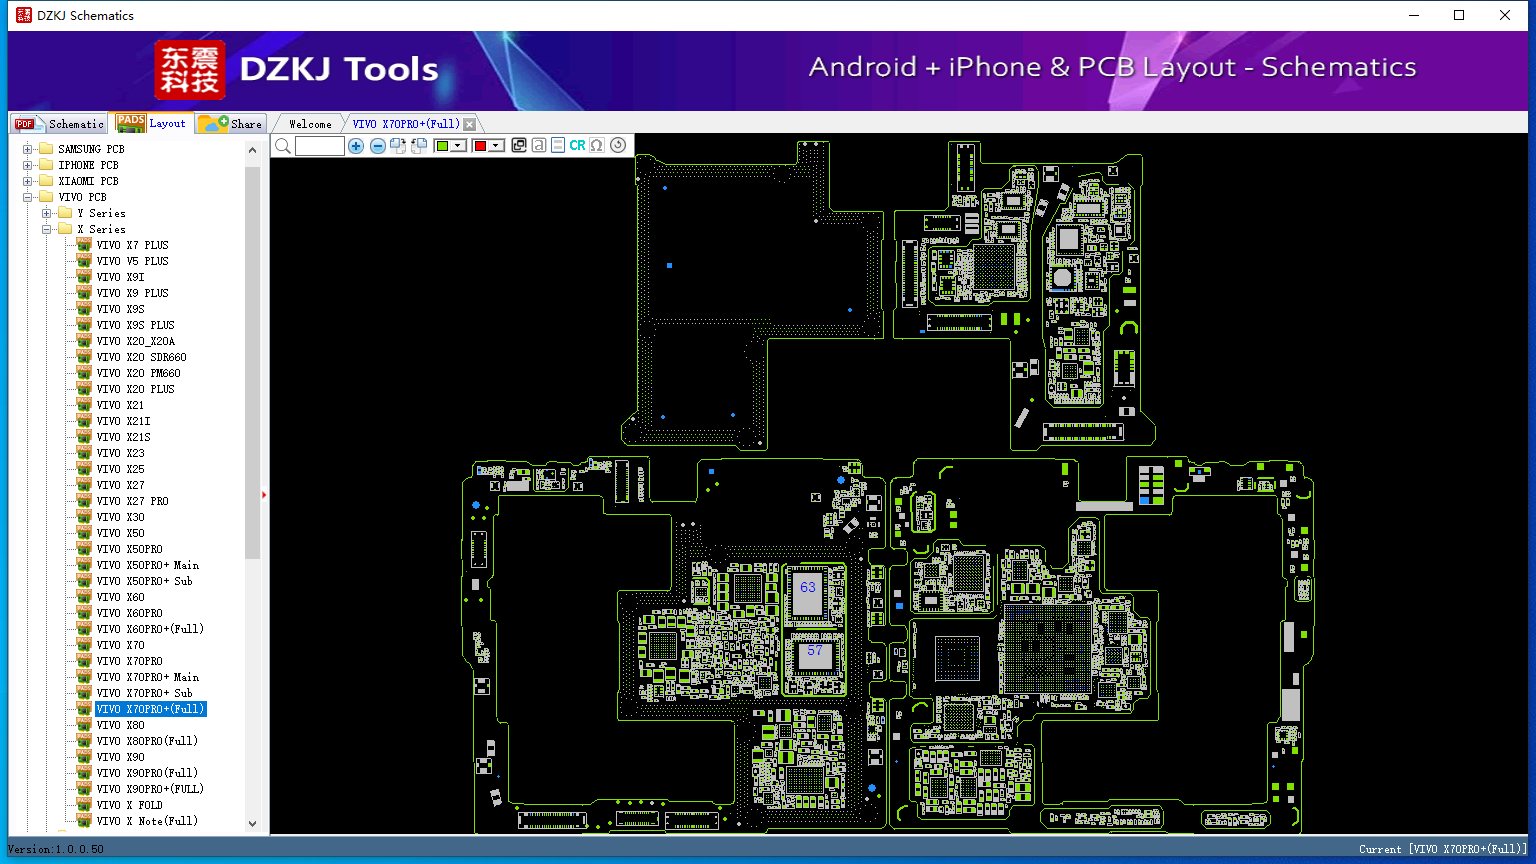Click the red color swatch

[480, 146]
